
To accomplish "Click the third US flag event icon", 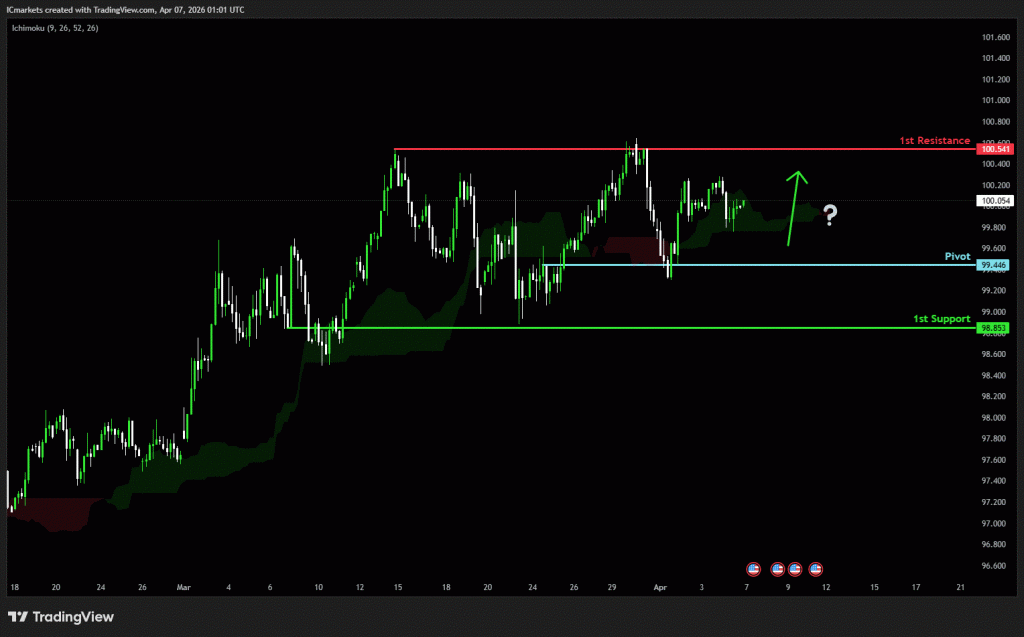I will 795,568.
